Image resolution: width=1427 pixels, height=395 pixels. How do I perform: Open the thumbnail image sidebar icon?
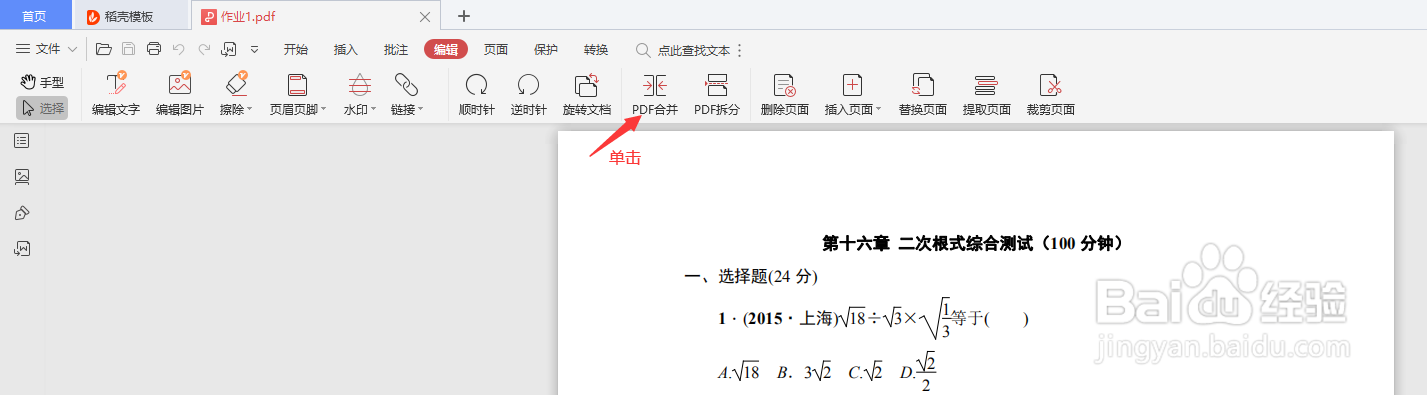click(x=22, y=177)
